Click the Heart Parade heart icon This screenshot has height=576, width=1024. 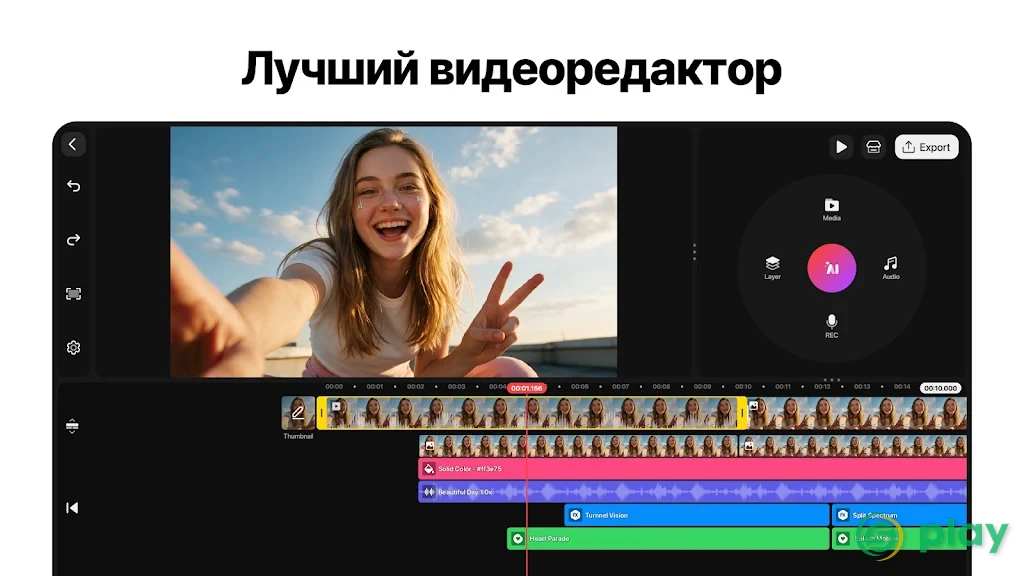point(518,539)
